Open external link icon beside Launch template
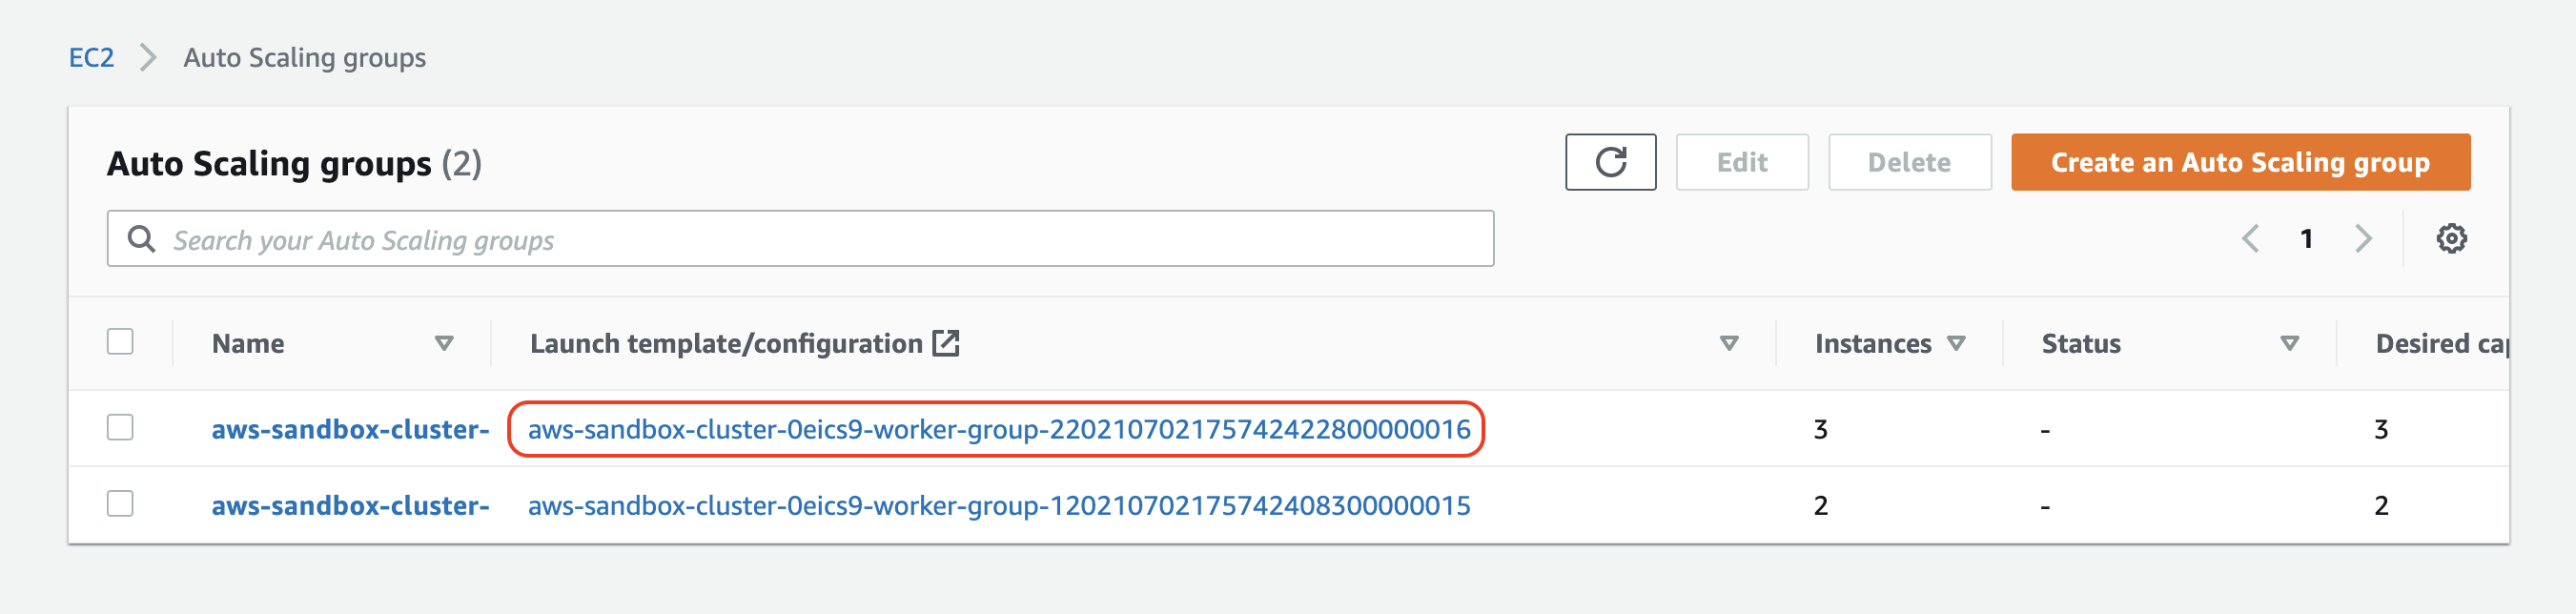The width and height of the screenshot is (2576, 614). [945, 343]
